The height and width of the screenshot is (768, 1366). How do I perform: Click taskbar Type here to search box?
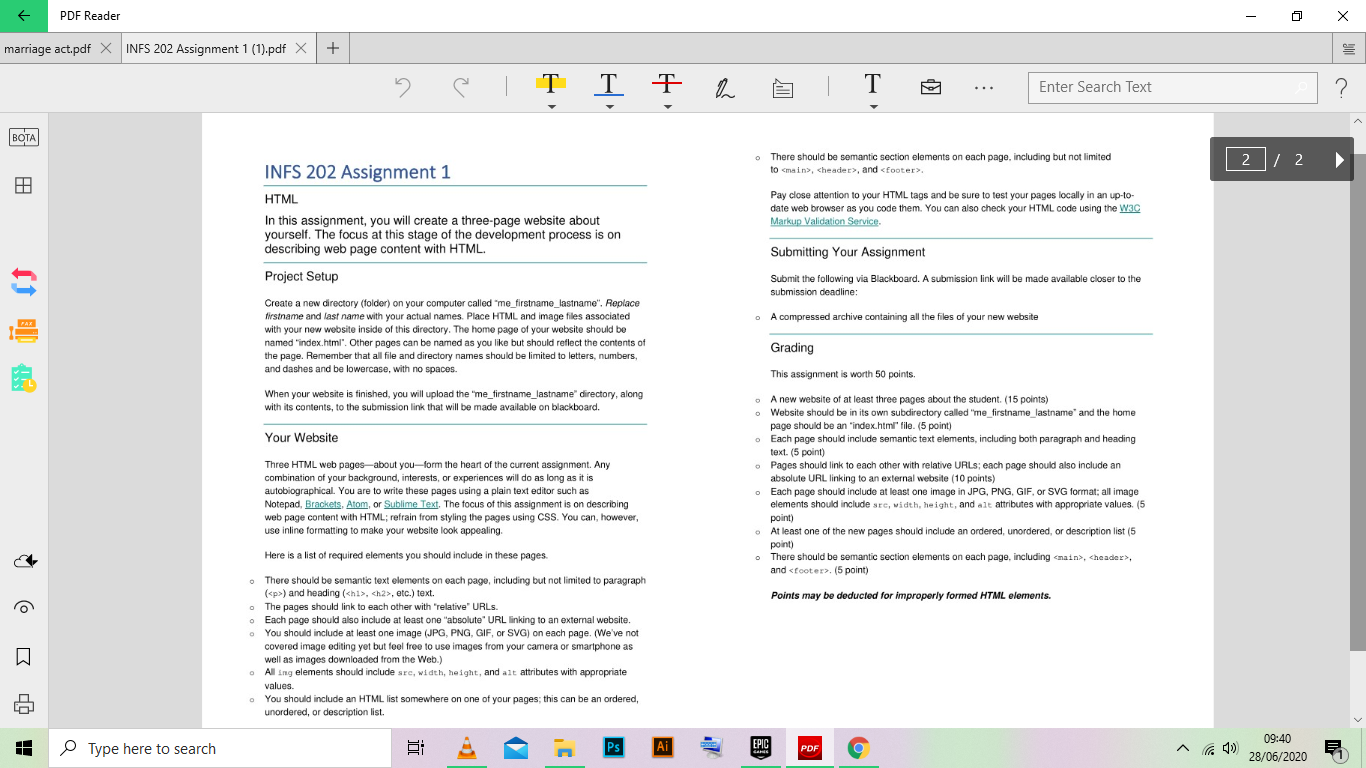click(x=220, y=748)
